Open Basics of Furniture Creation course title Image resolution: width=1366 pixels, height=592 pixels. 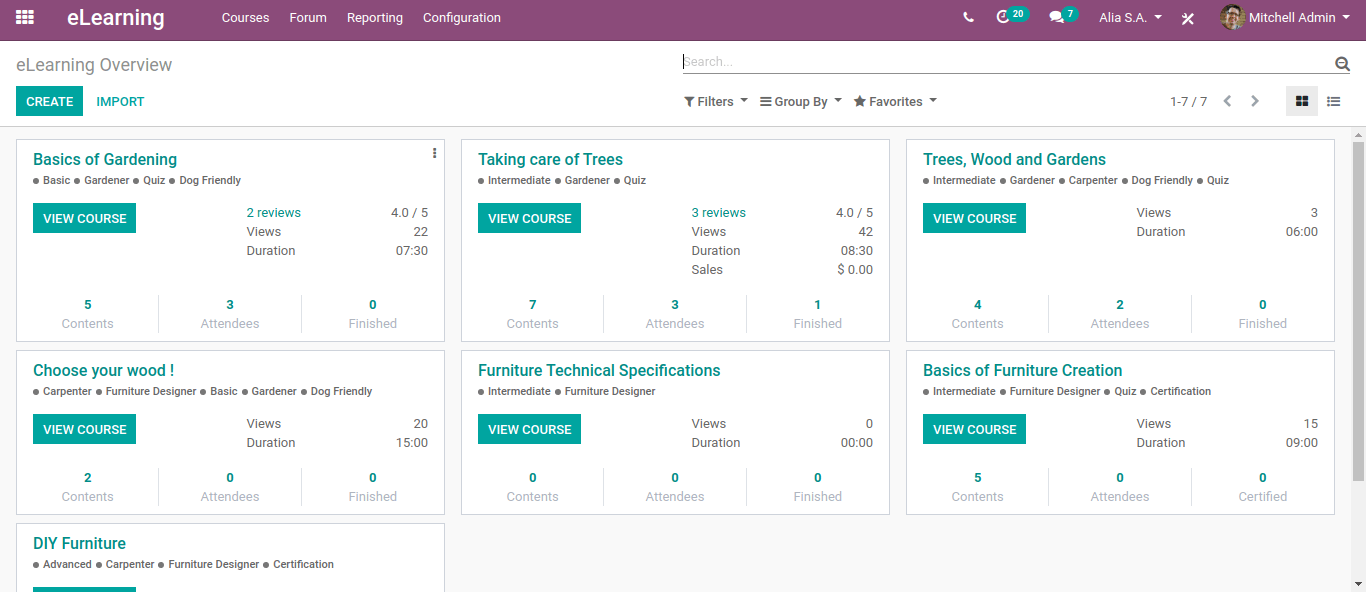click(x=1022, y=370)
